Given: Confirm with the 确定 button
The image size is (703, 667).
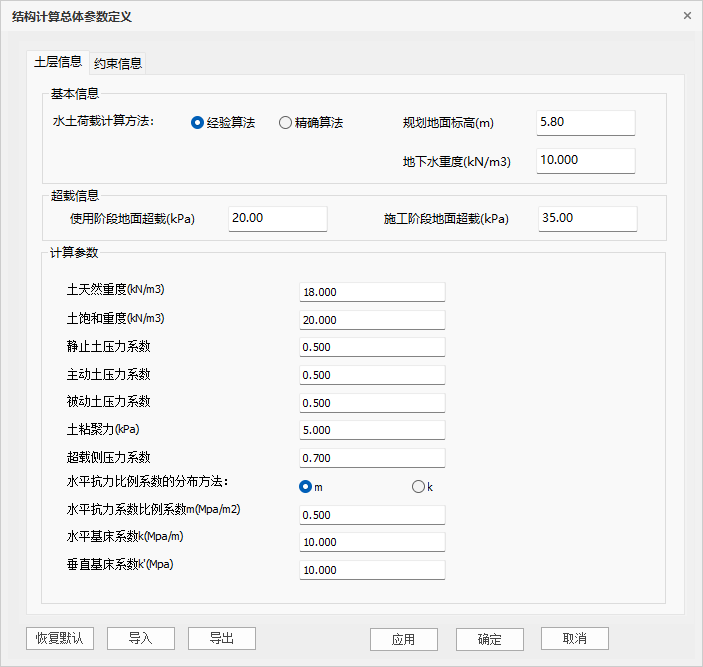Looking at the screenshot, I should point(489,639).
